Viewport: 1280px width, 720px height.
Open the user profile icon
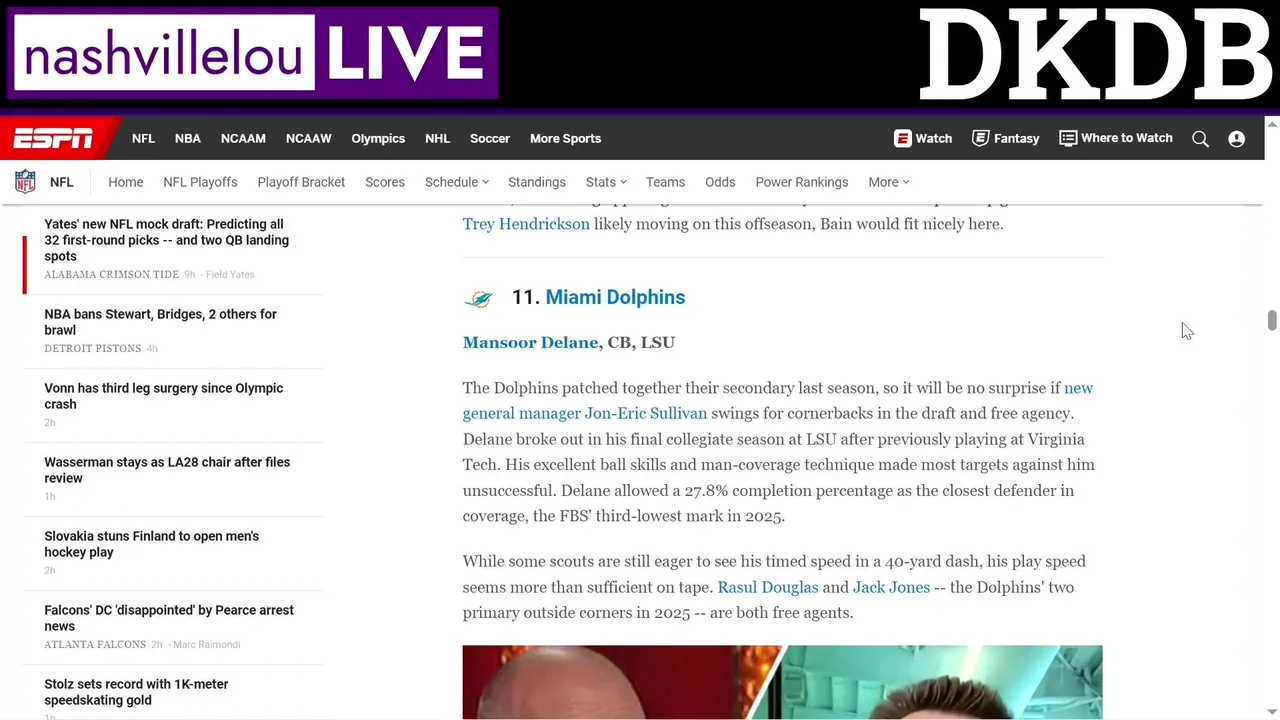[1237, 139]
